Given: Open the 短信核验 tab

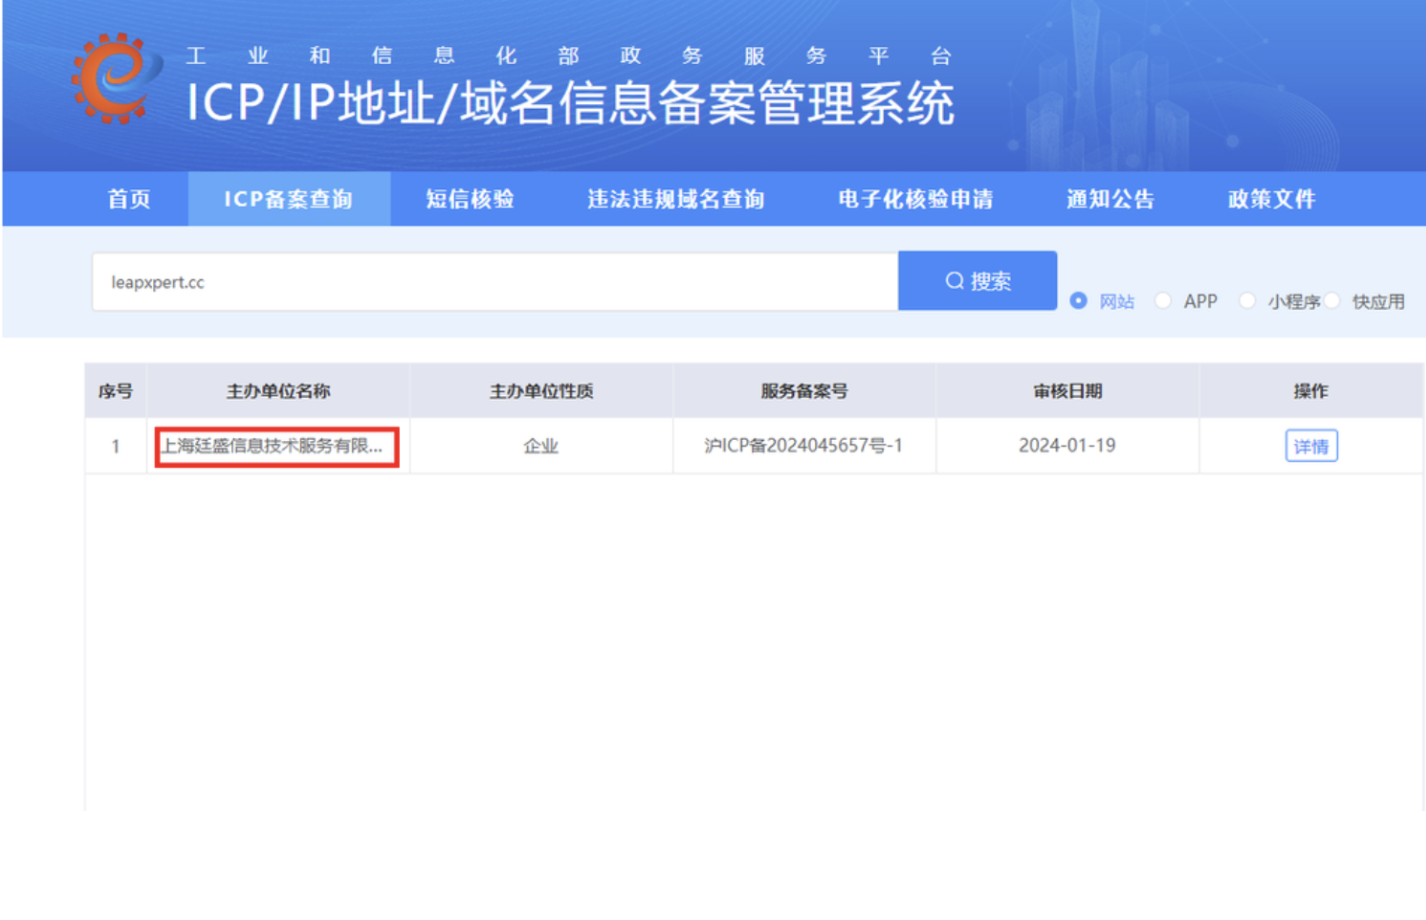Looking at the screenshot, I should coord(470,199).
